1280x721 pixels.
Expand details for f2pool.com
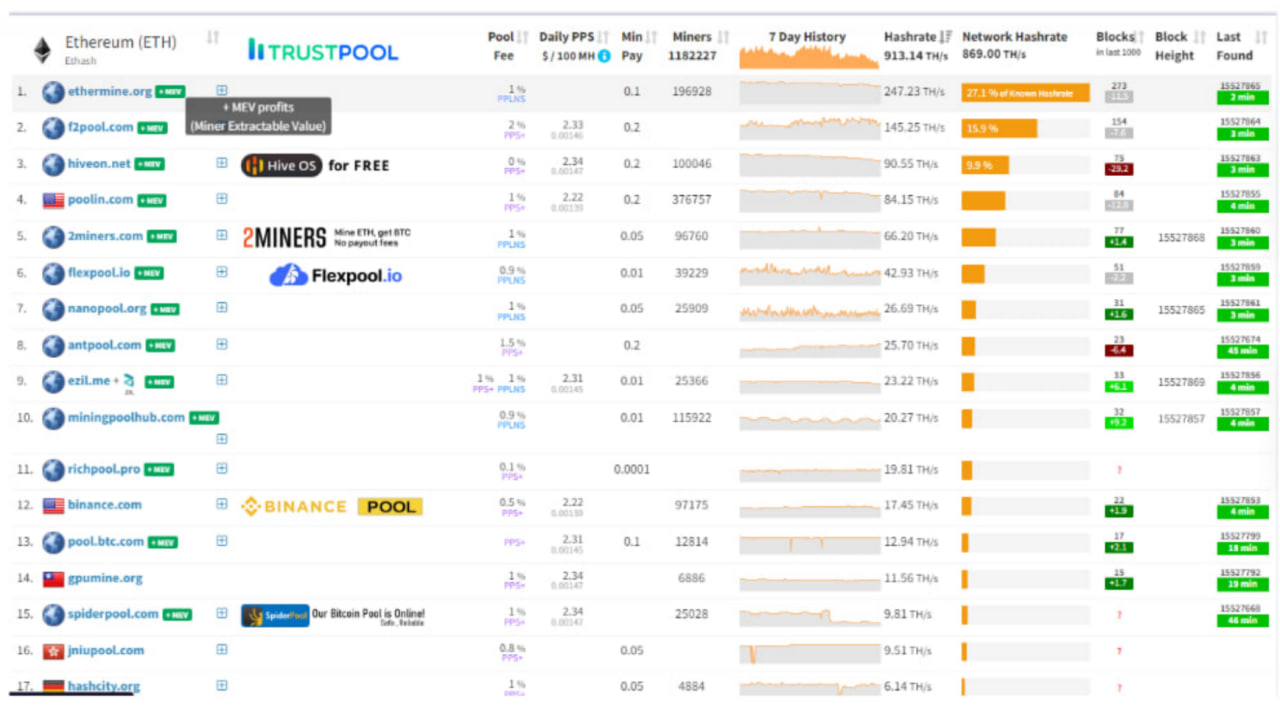coord(221,127)
